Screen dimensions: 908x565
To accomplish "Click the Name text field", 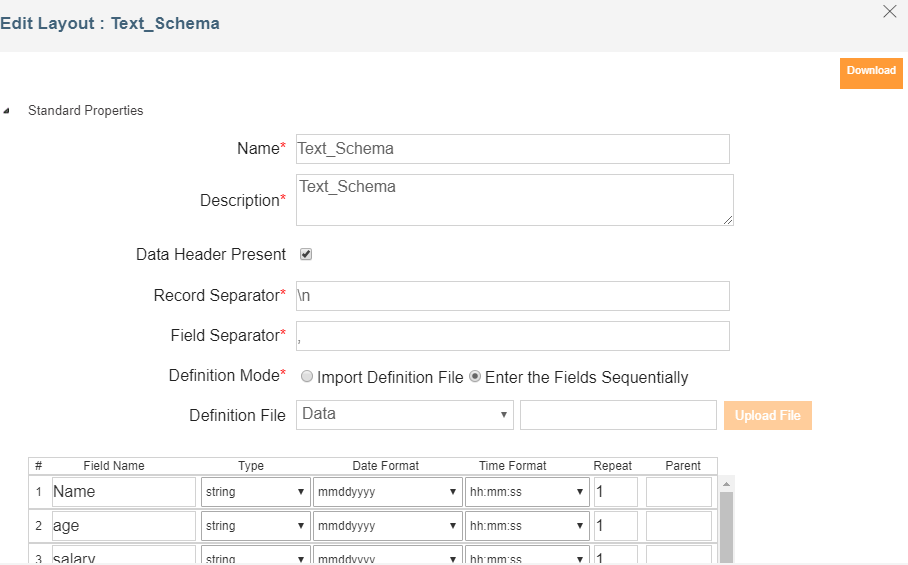I will point(513,149).
